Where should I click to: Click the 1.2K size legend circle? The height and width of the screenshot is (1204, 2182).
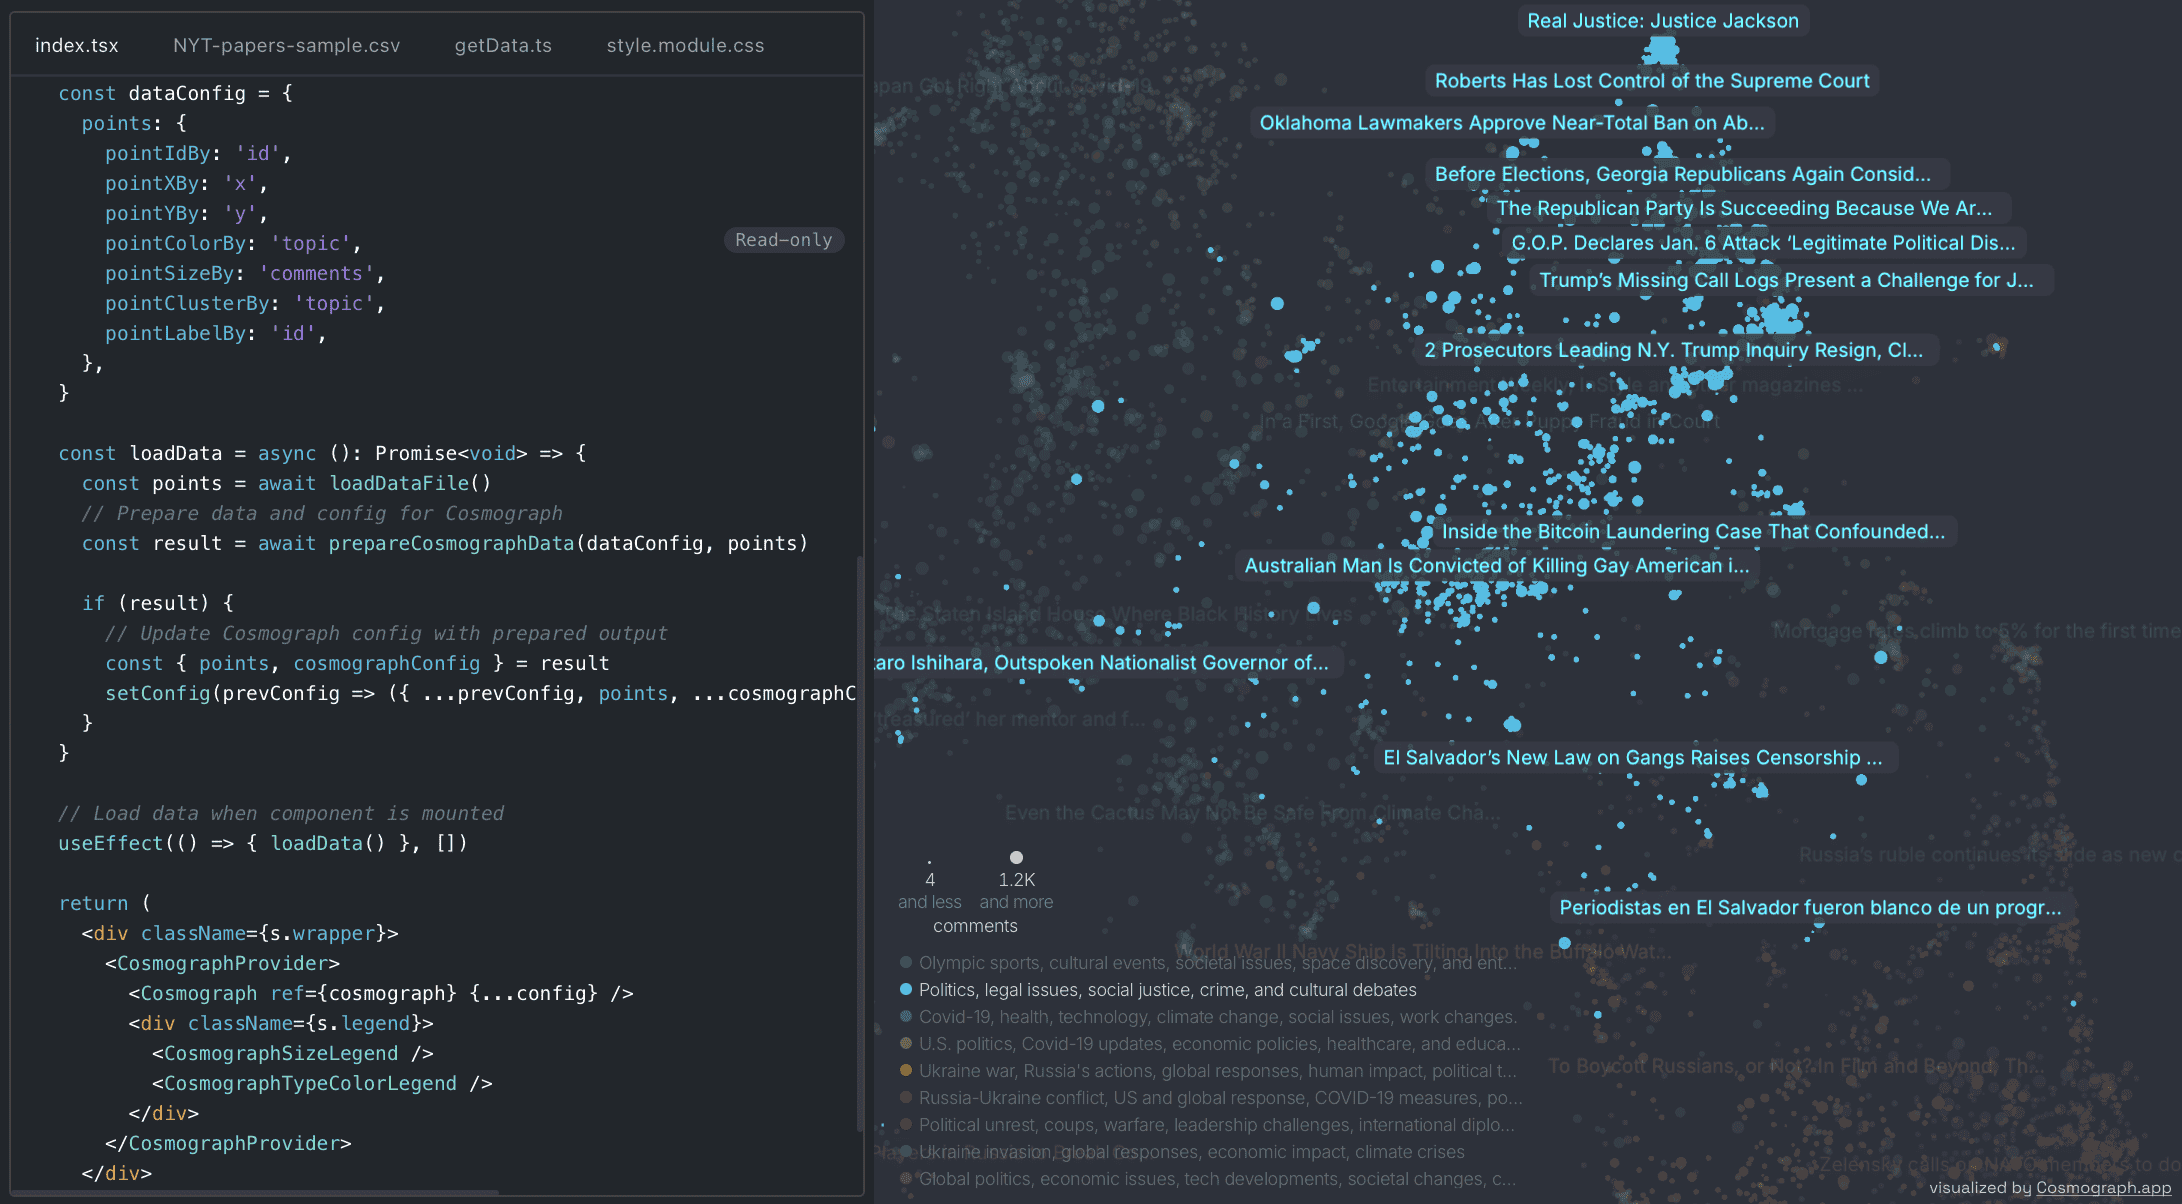point(1016,857)
